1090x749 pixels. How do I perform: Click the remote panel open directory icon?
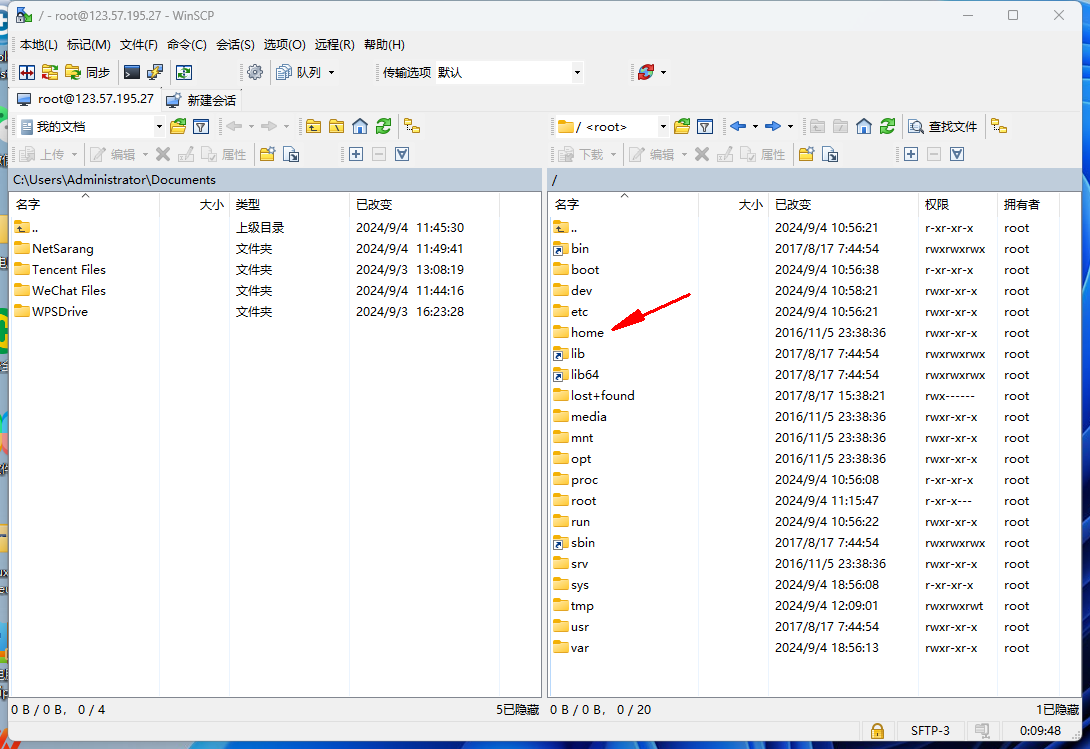point(682,127)
